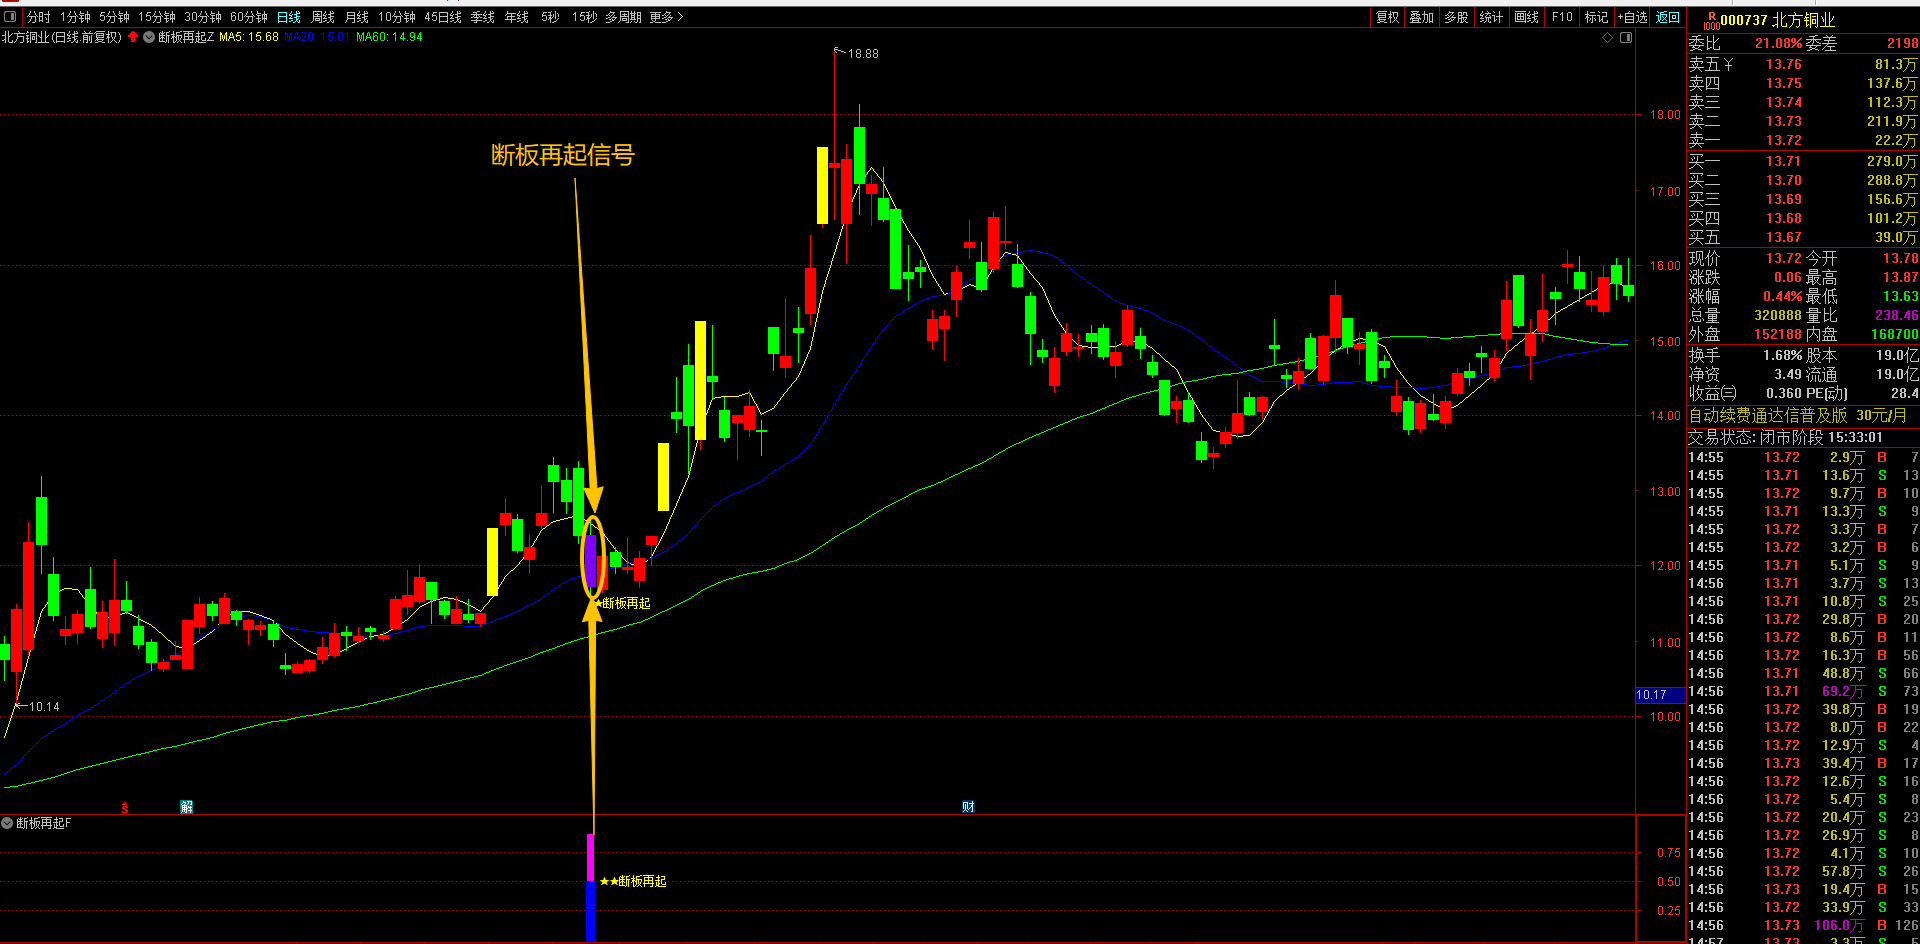Click the R 1000 badge before stock code
Screen dimensions: 1920x944
1711,20
